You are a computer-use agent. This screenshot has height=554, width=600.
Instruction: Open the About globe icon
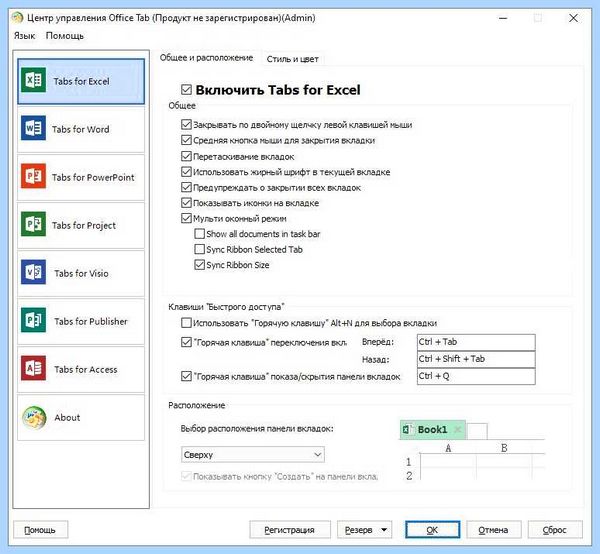[x=34, y=417]
